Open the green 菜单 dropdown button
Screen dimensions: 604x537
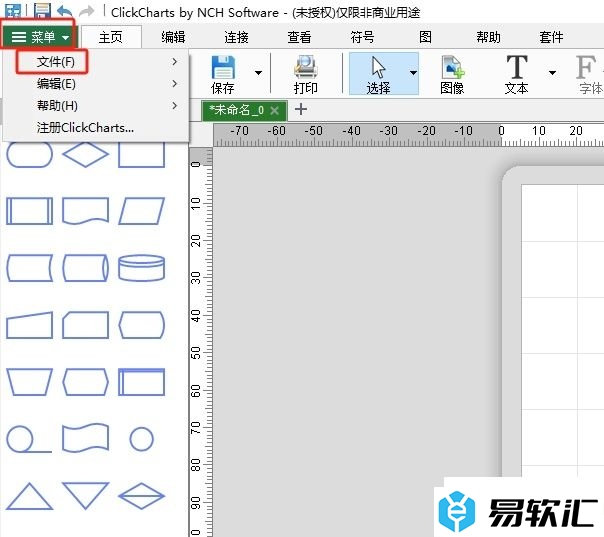[x=40, y=37]
